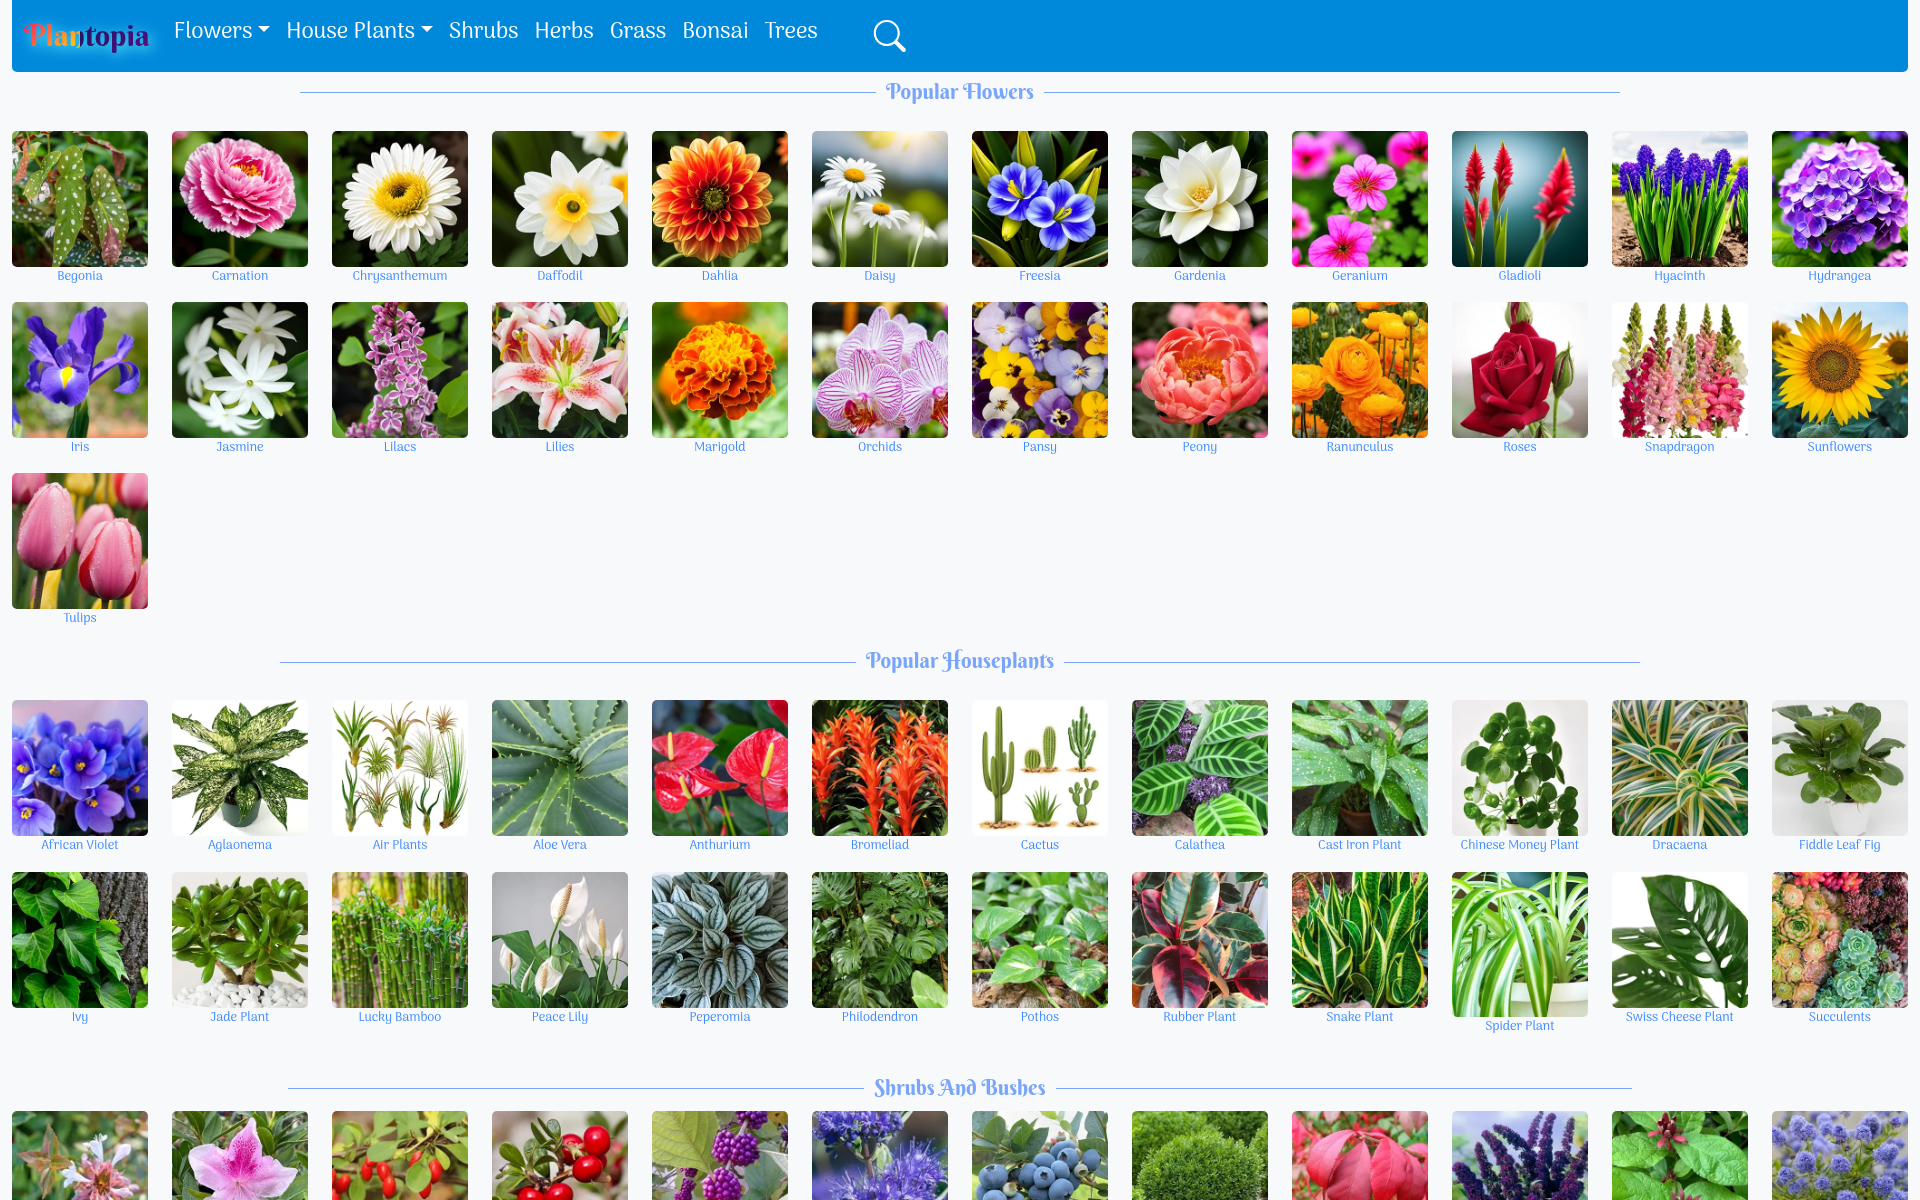Viewport: 1920px width, 1200px height.
Task: Expand the Flowers dropdown menu
Action: click(222, 31)
